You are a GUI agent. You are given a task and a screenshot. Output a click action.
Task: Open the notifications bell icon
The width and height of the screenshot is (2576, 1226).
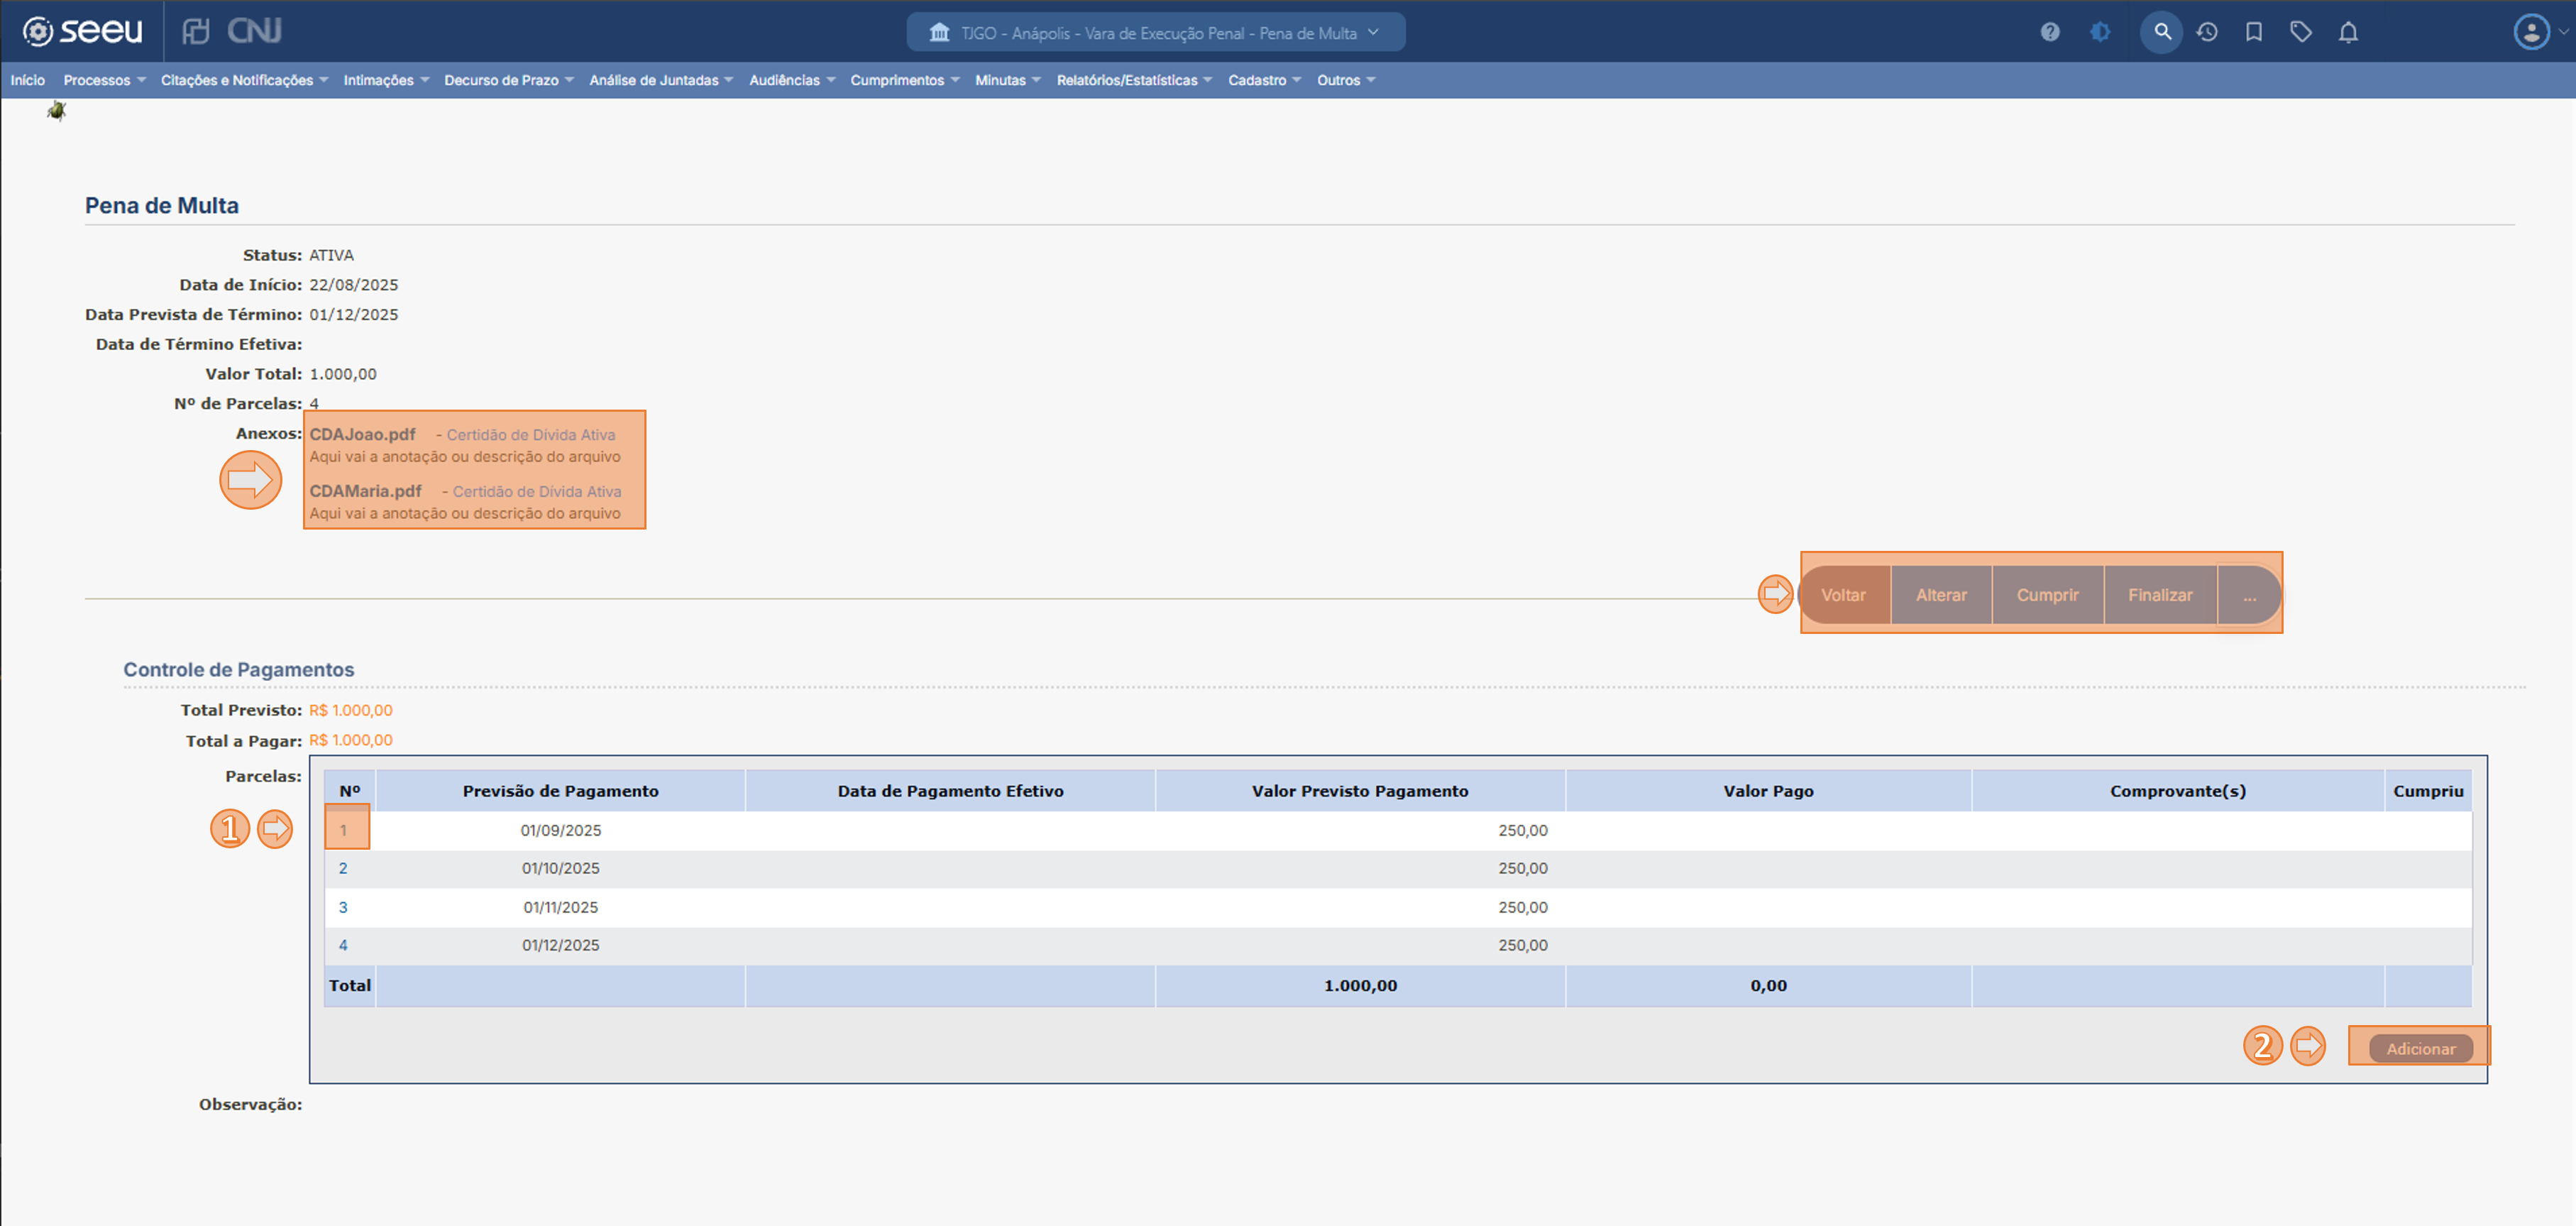(2348, 32)
